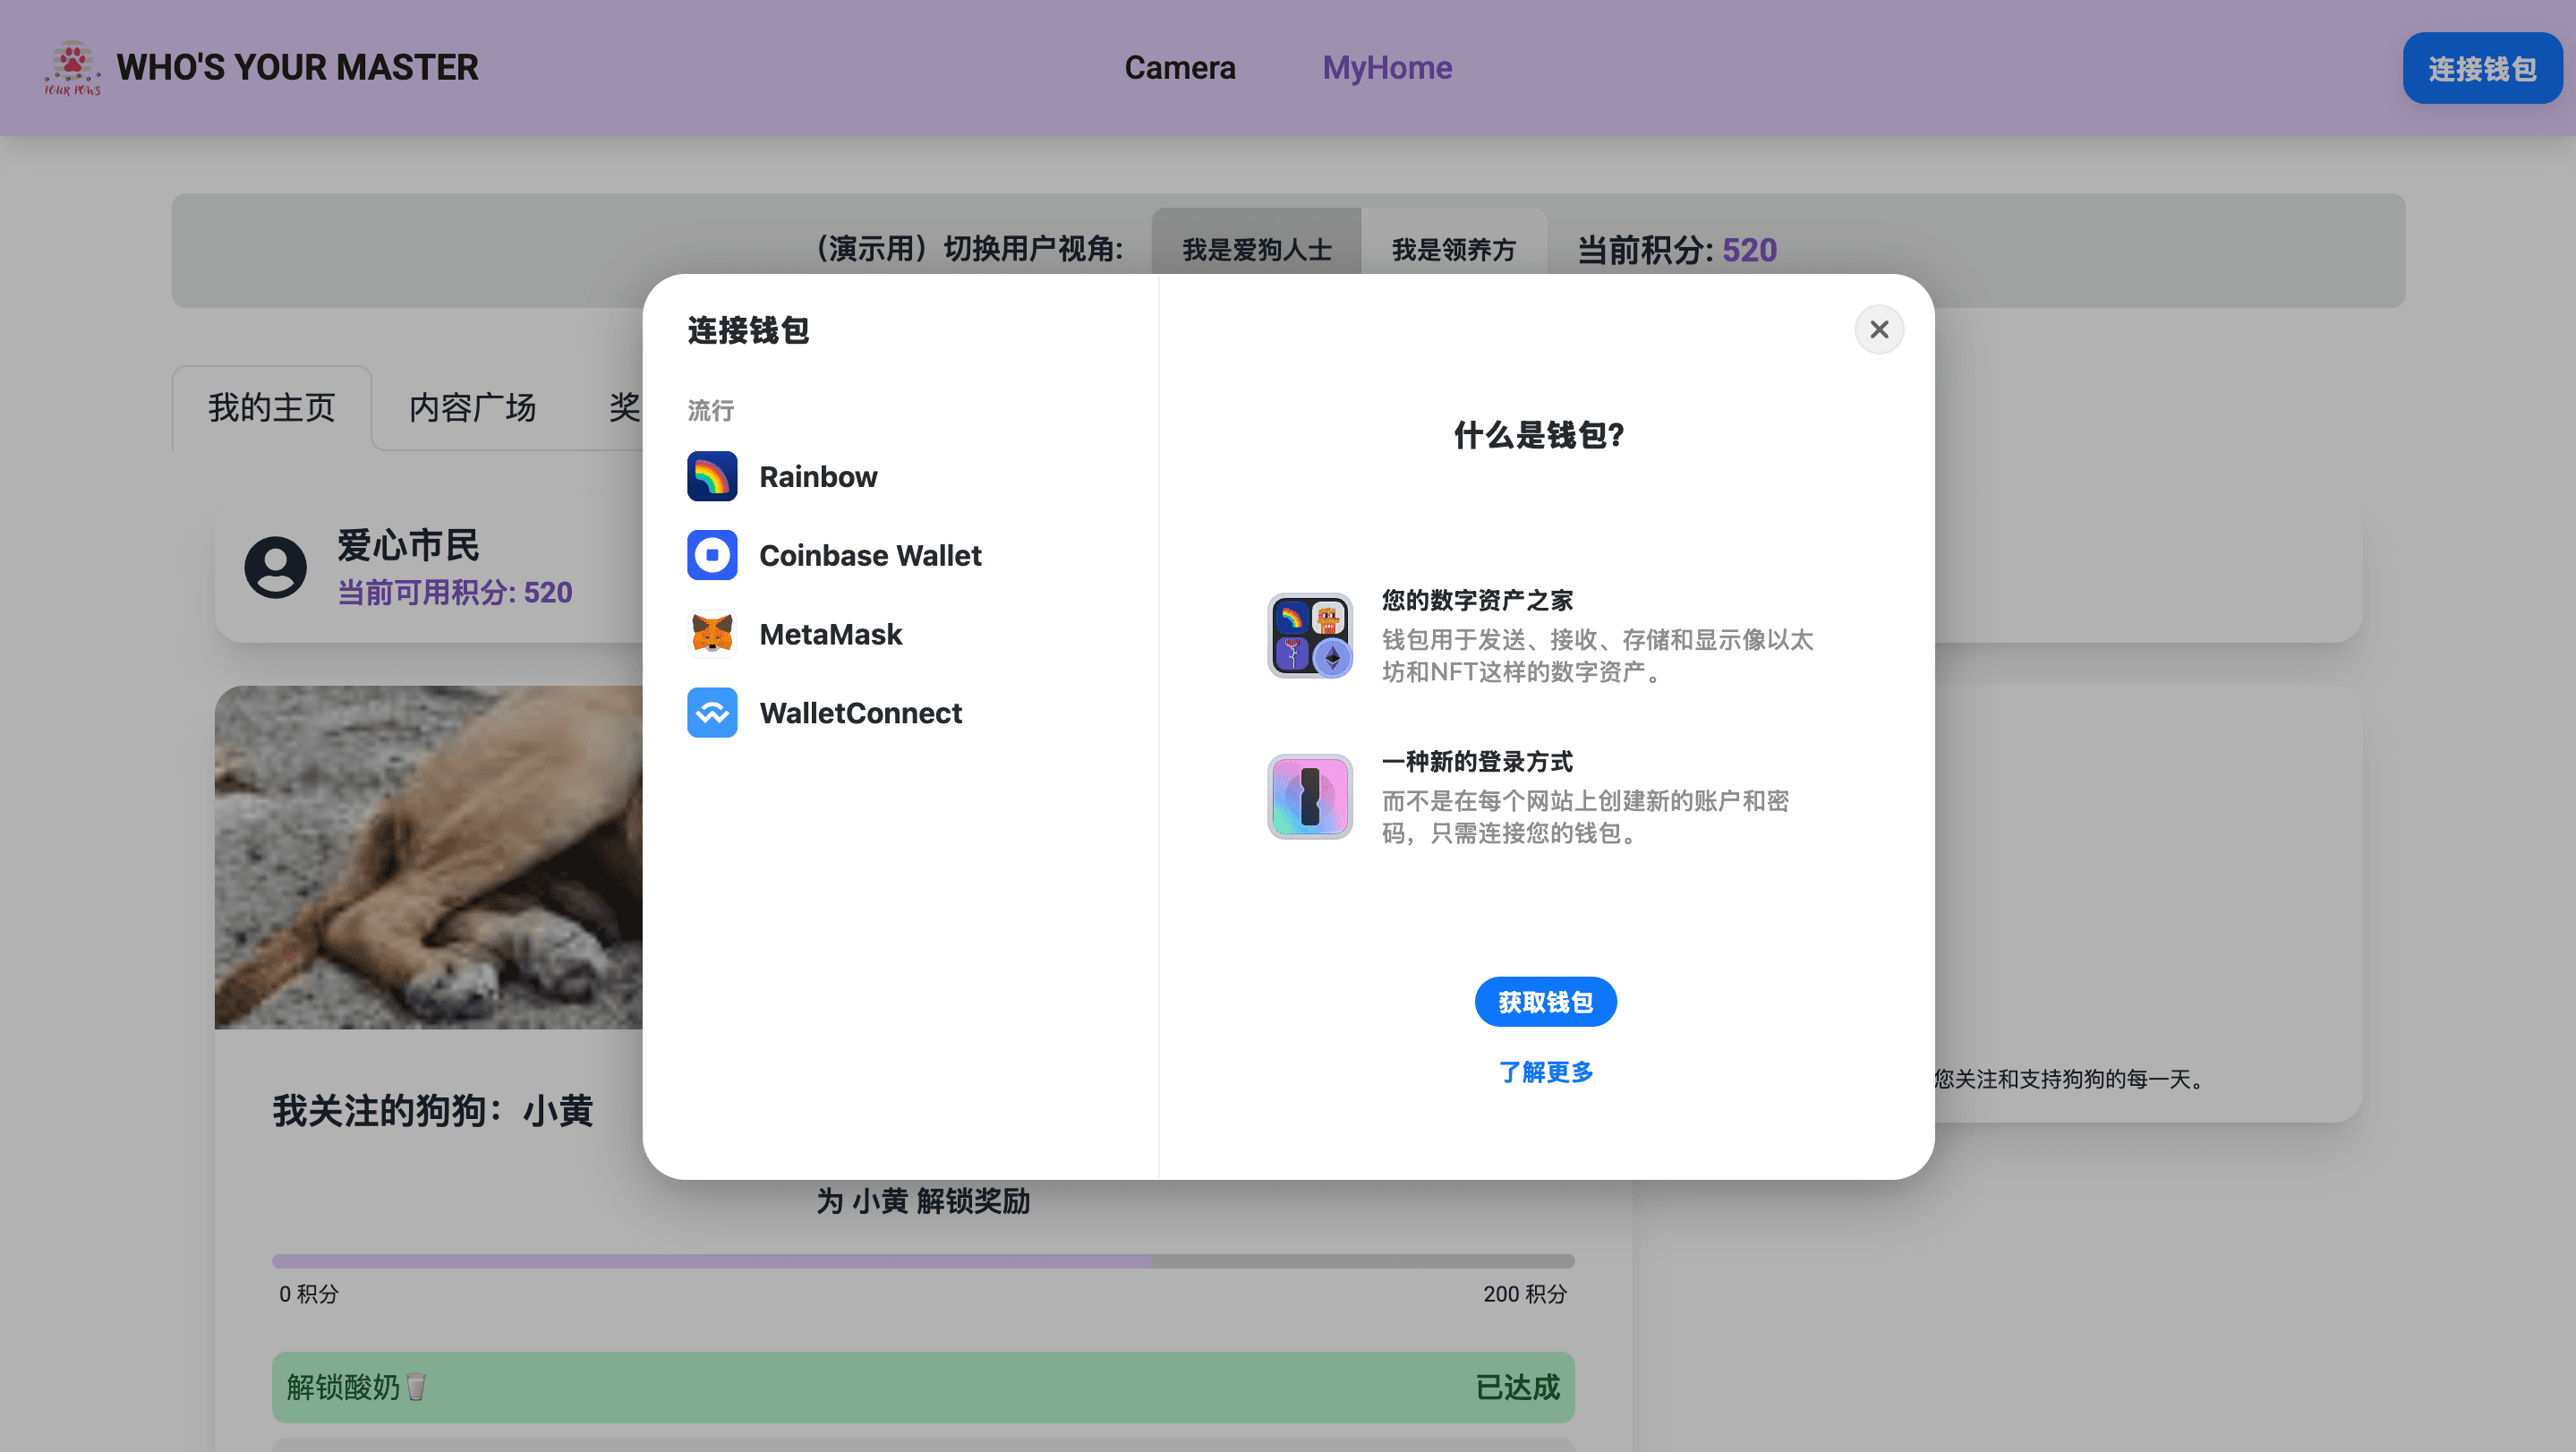Click the 连接钱包 dialog title
Screen dimensions: 2576x1452
coord(748,330)
